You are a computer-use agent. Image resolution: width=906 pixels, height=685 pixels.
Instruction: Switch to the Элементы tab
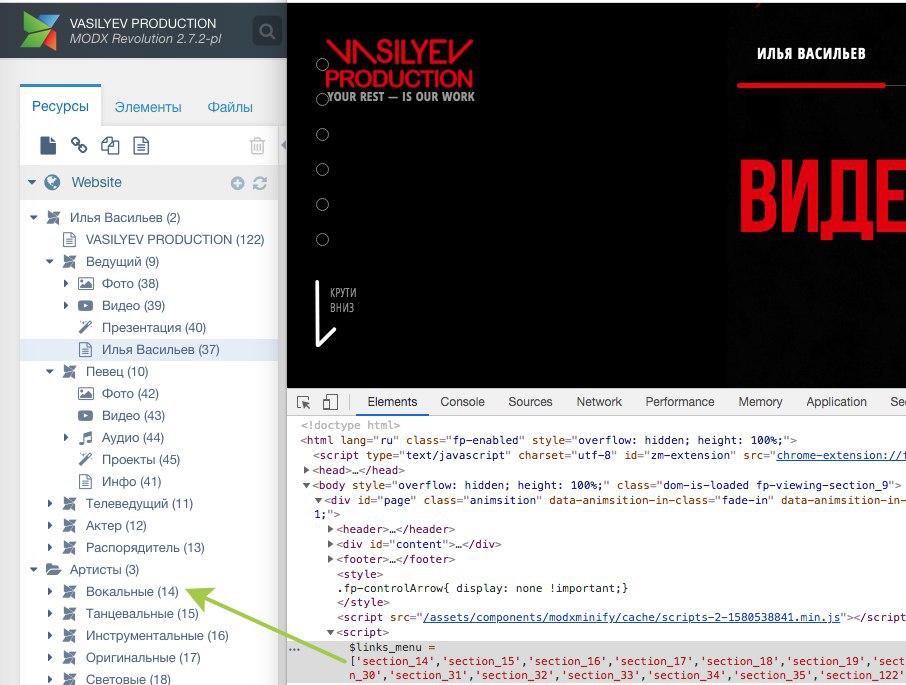click(148, 107)
